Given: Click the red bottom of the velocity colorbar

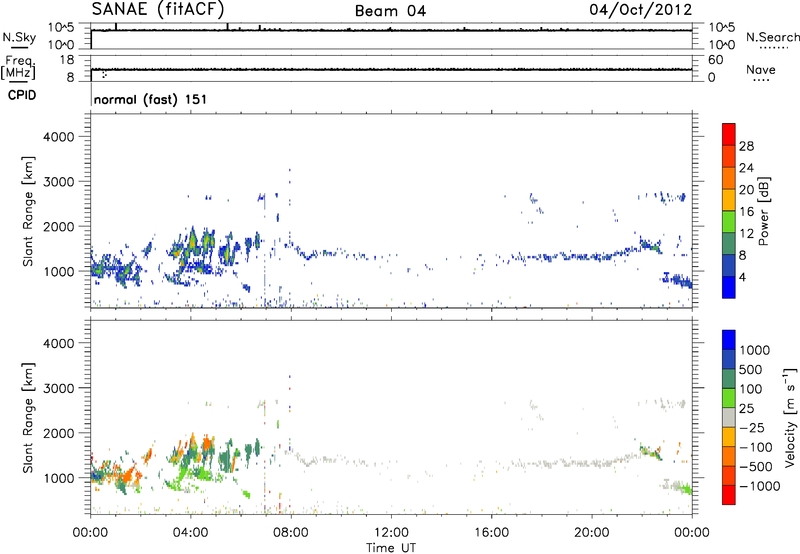Looking at the screenshot, I should (x=729, y=495).
